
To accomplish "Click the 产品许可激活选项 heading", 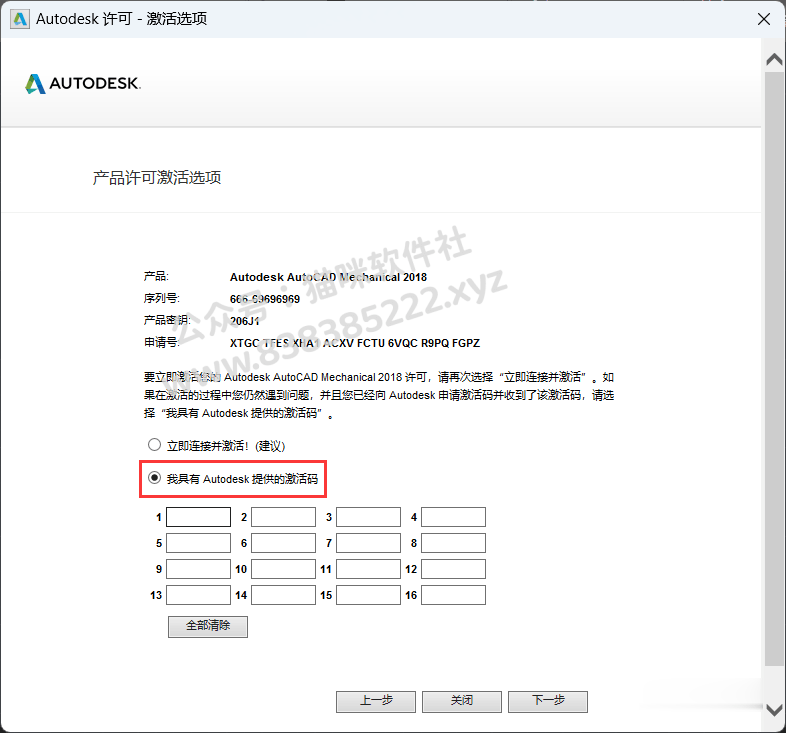I will [x=157, y=177].
